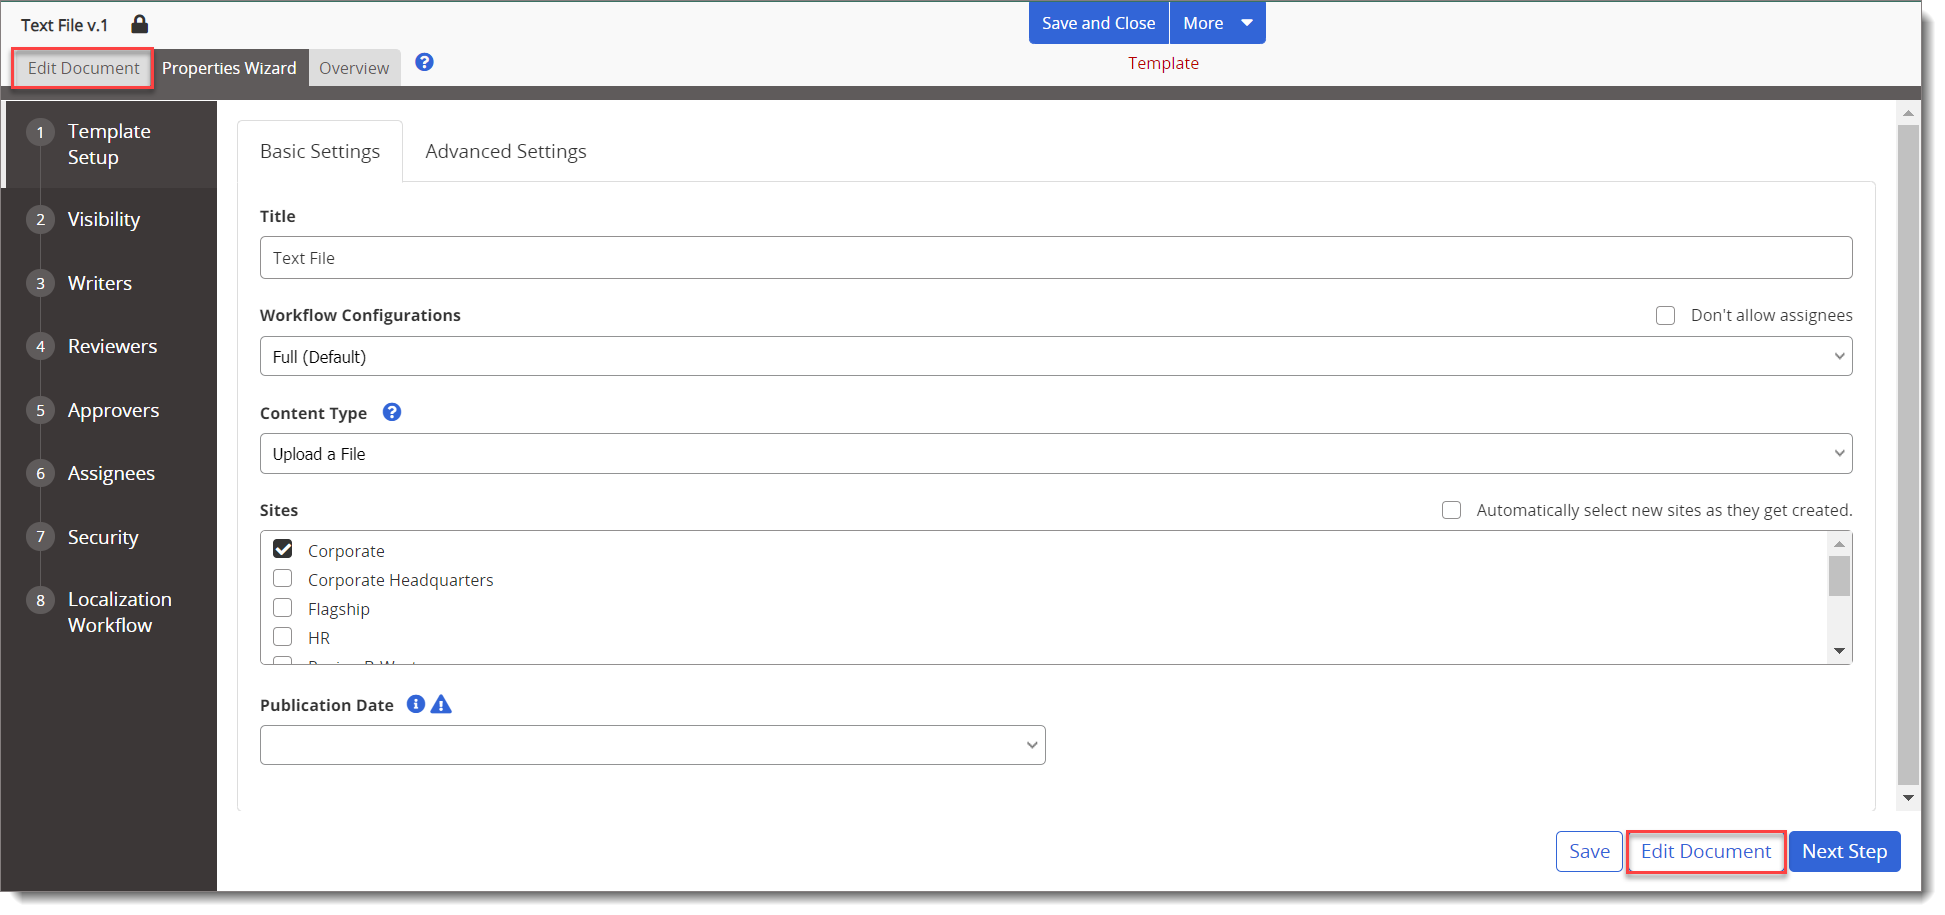Expand the Content Type dropdown
Image resolution: width=1945 pixels, height=915 pixels.
tap(1055, 453)
